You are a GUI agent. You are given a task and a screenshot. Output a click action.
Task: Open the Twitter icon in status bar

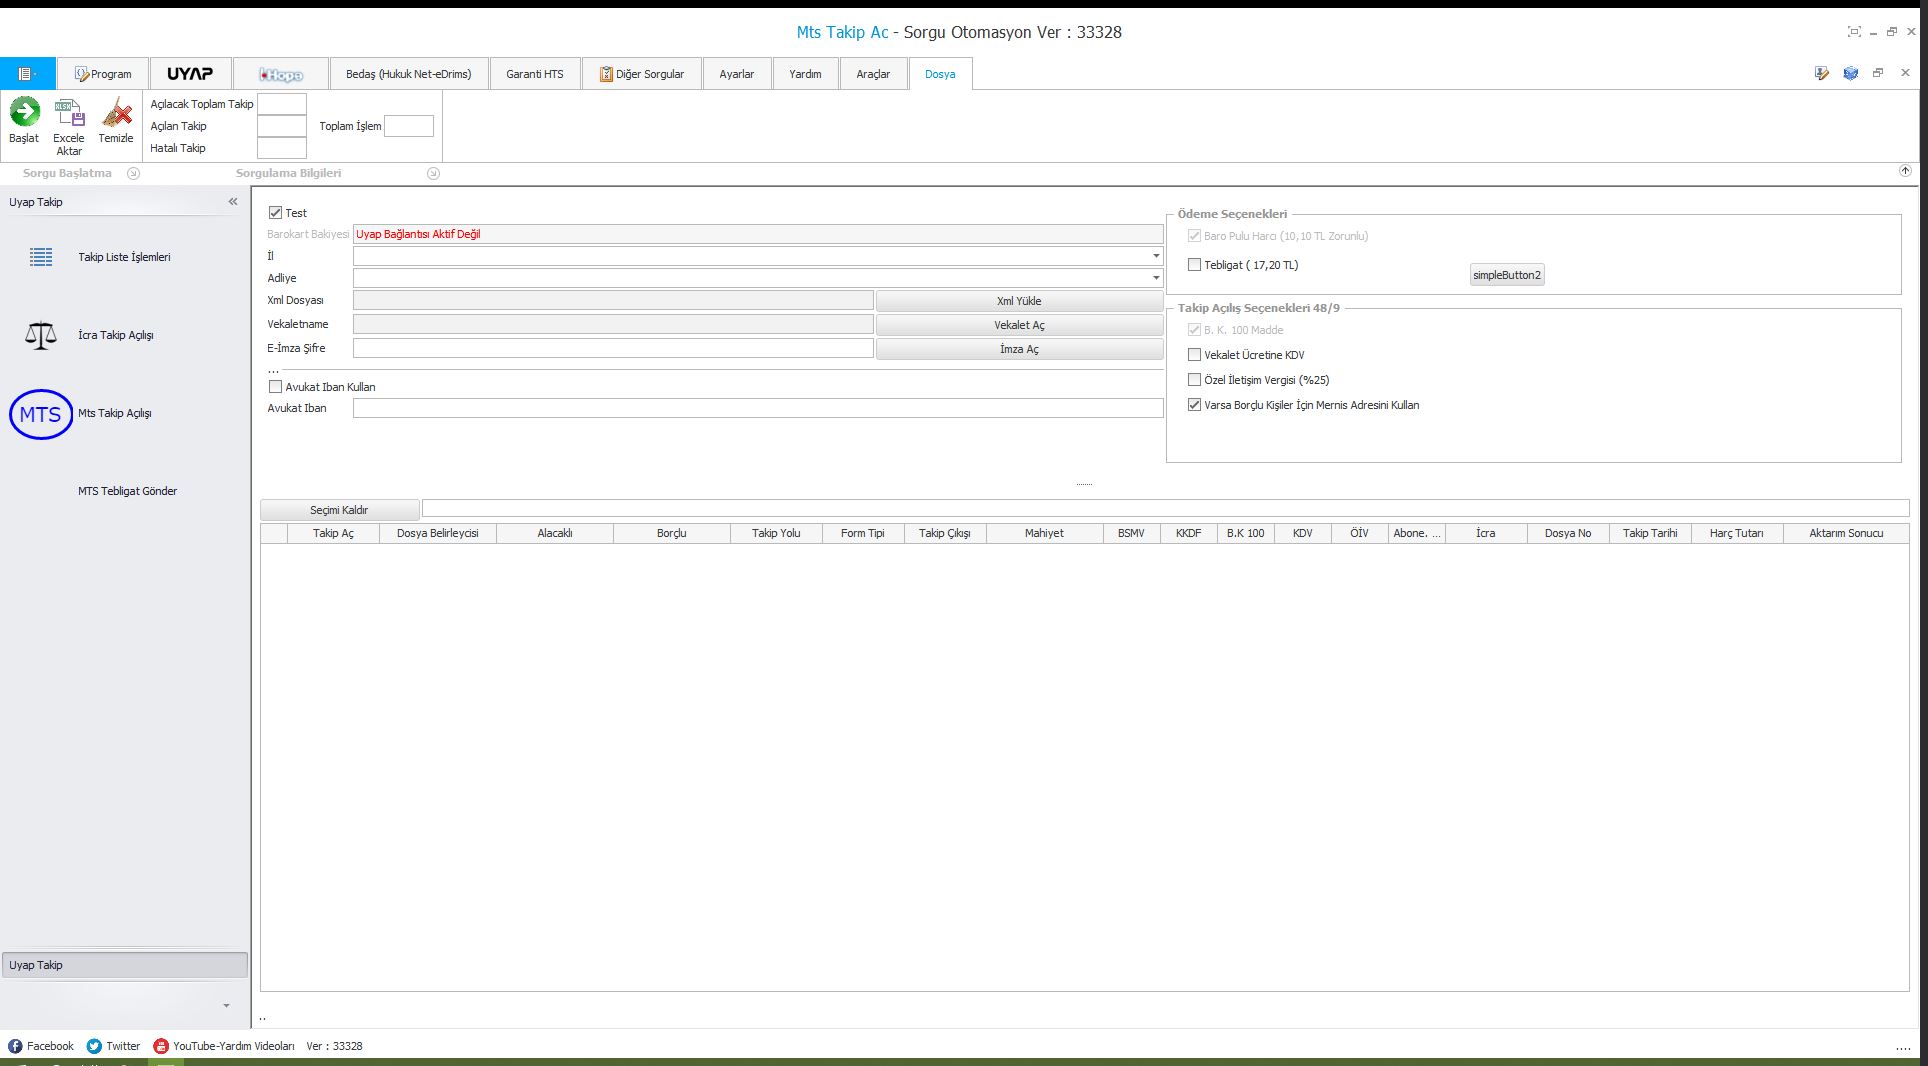[94, 1046]
